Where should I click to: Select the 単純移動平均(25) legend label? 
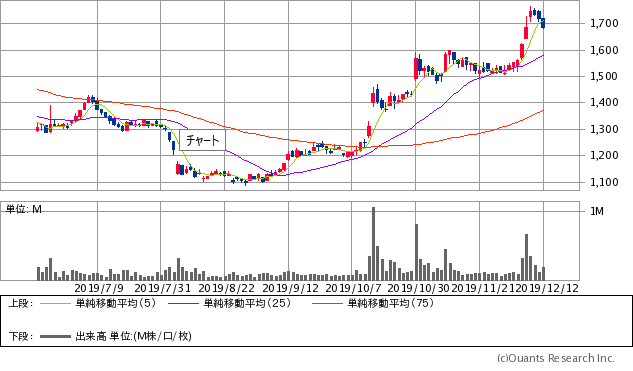247,303
